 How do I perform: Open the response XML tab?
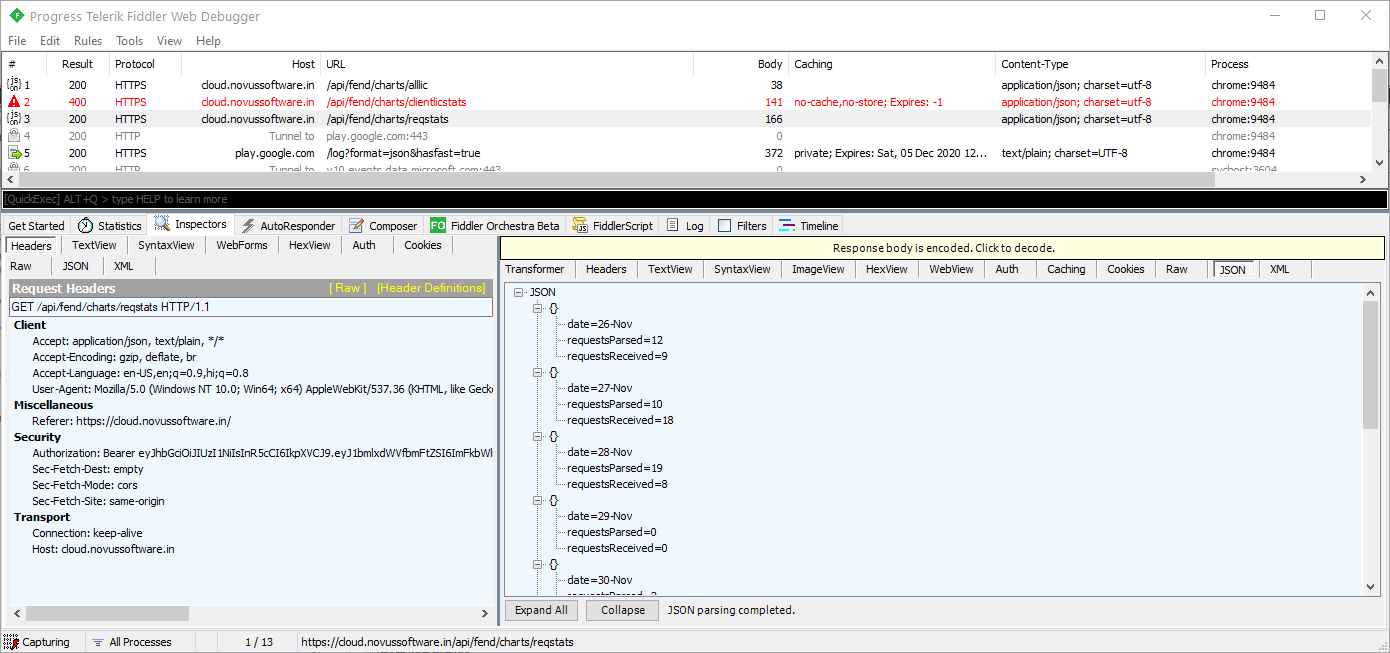click(x=1280, y=269)
